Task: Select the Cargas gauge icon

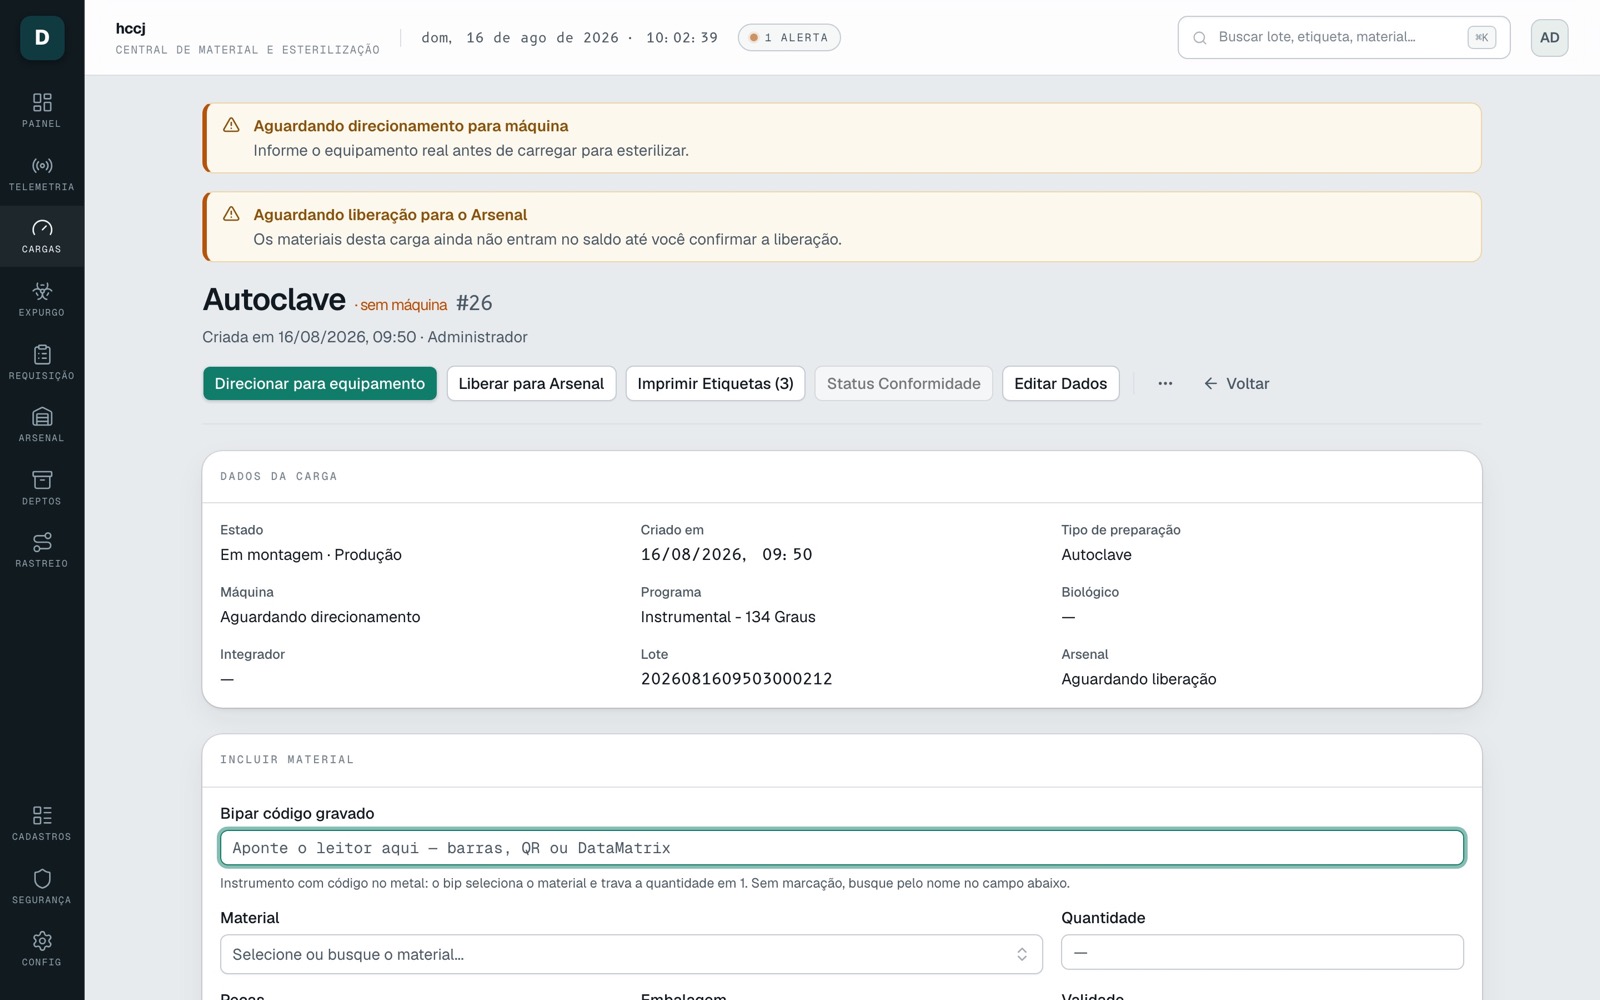Action: (x=42, y=228)
